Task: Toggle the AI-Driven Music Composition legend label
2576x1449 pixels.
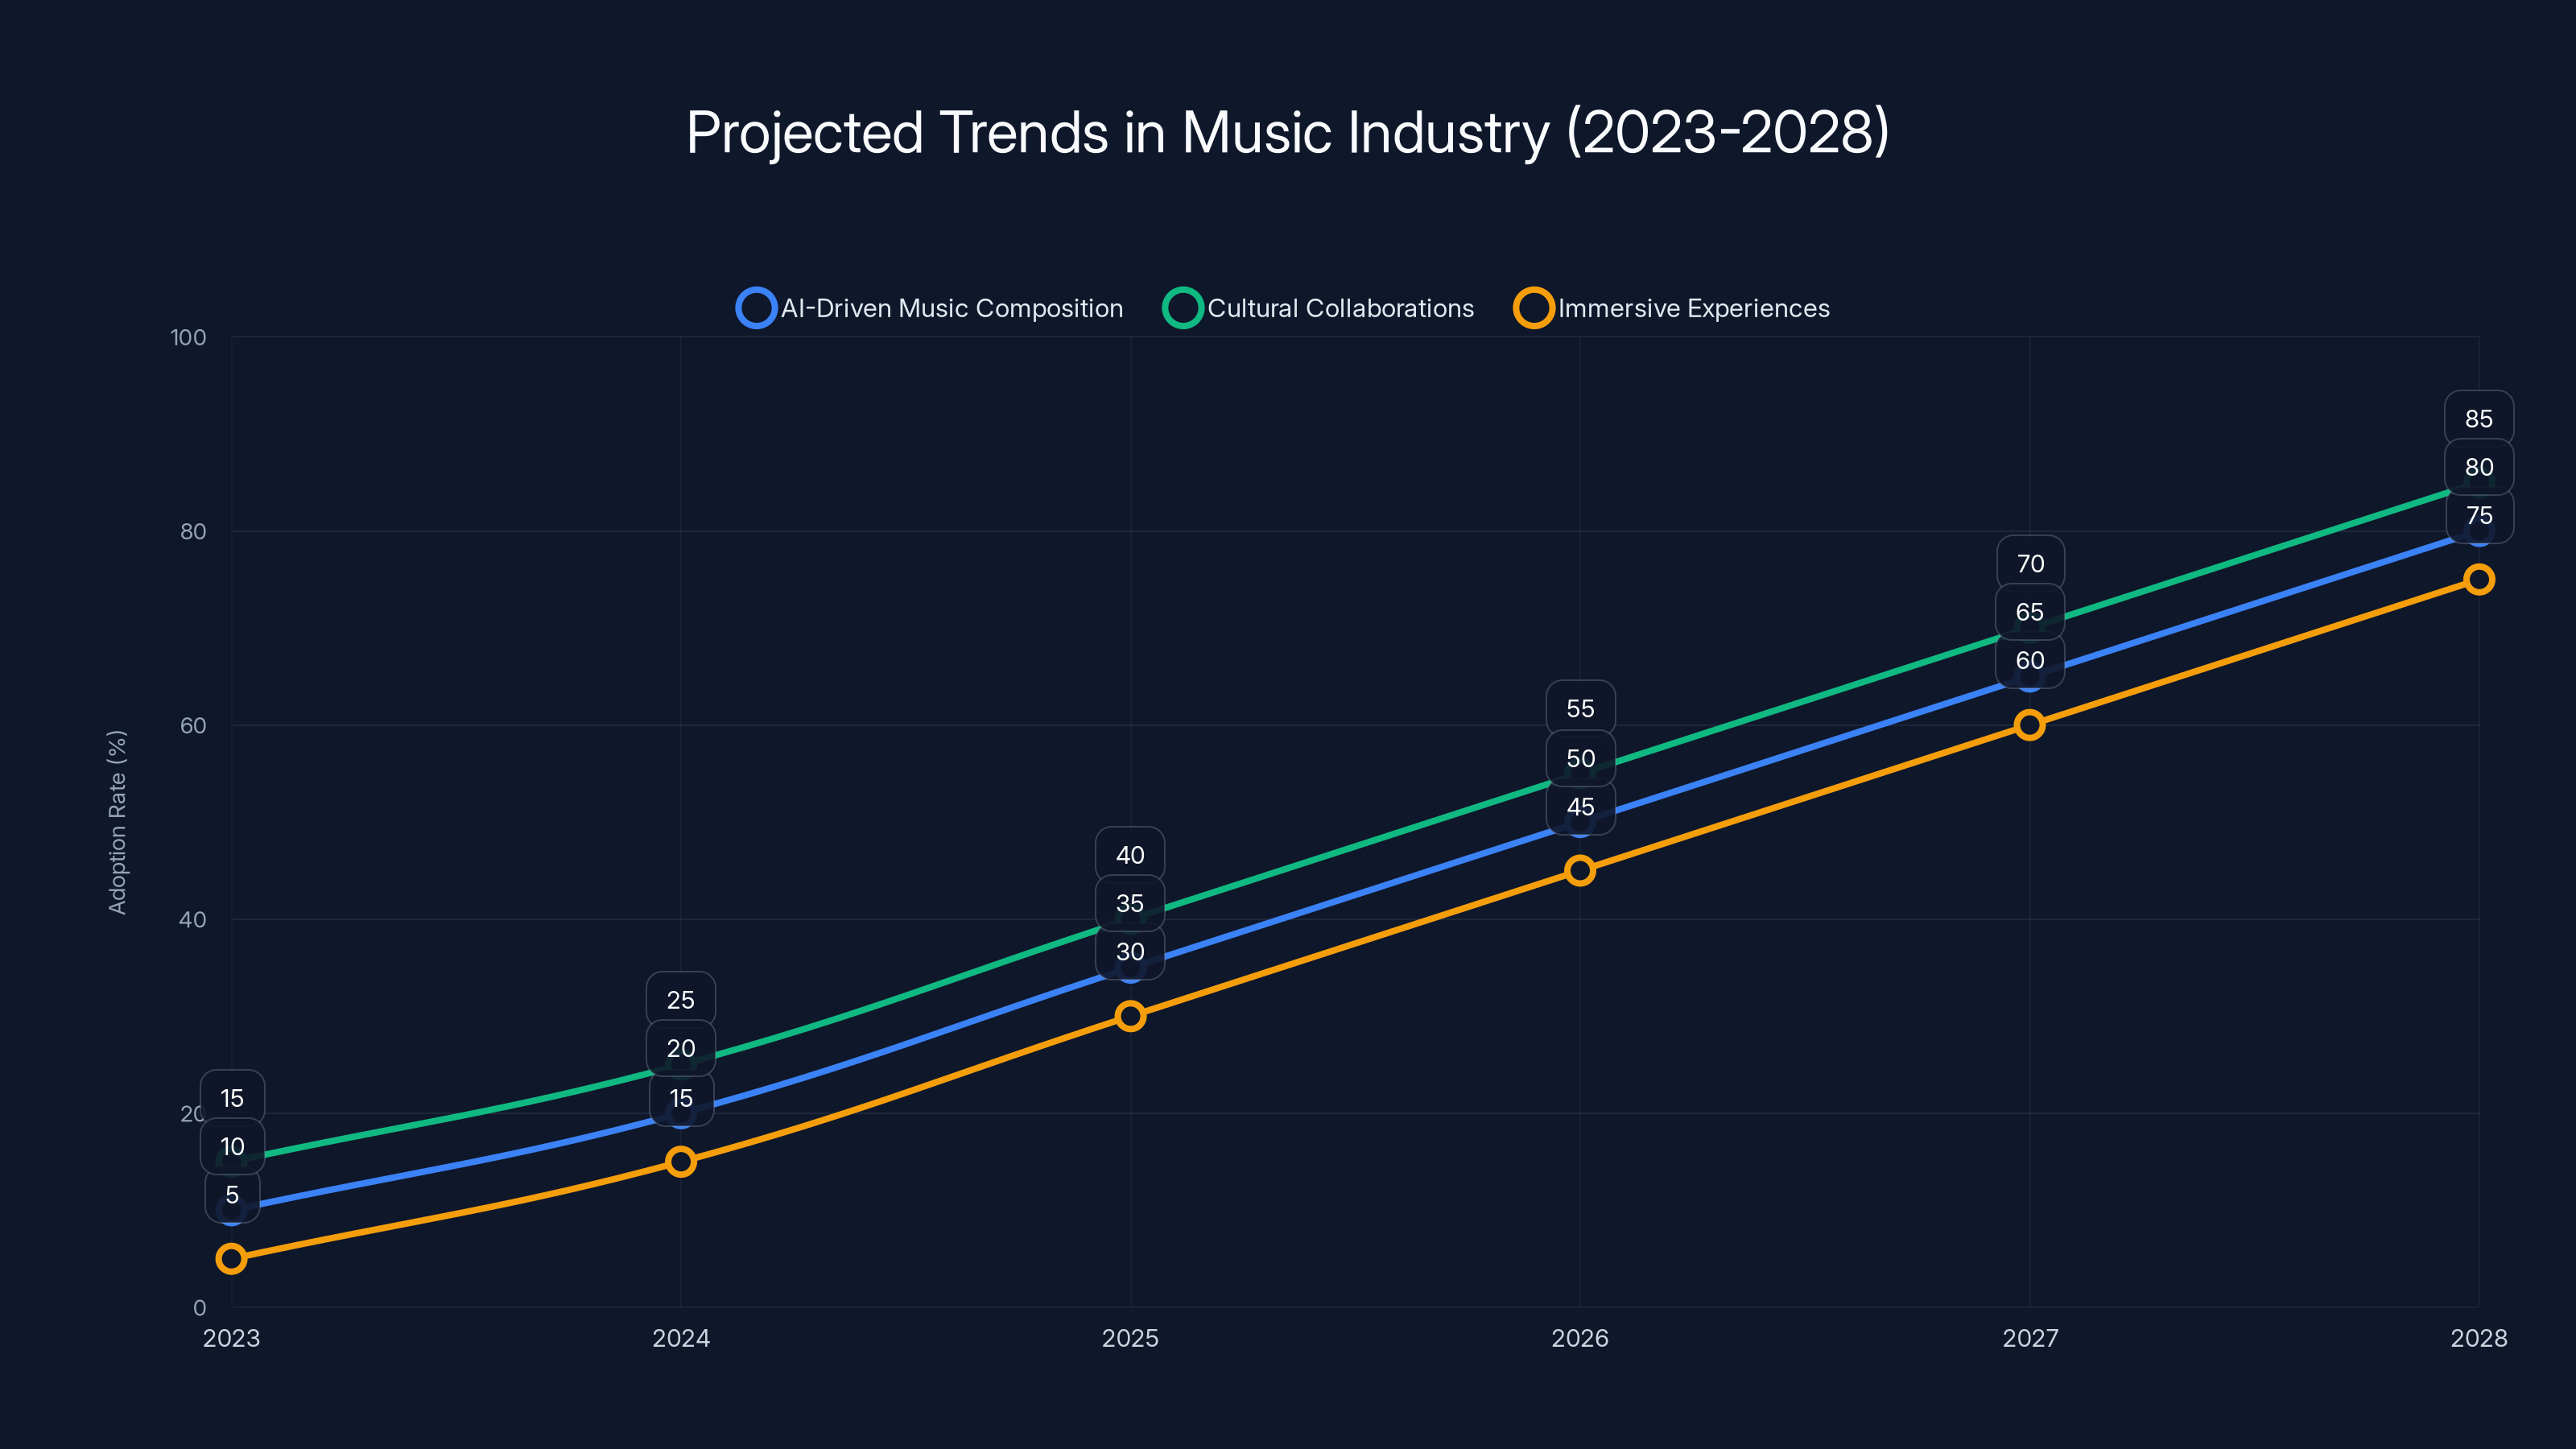Action: pyautogui.click(x=952, y=308)
